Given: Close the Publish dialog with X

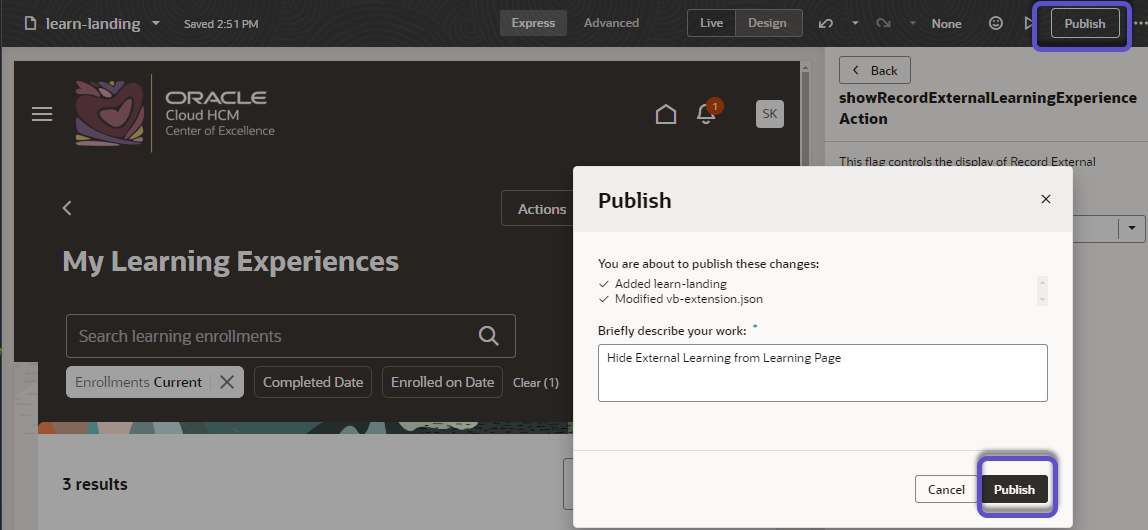Looking at the screenshot, I should point(1046,199).
